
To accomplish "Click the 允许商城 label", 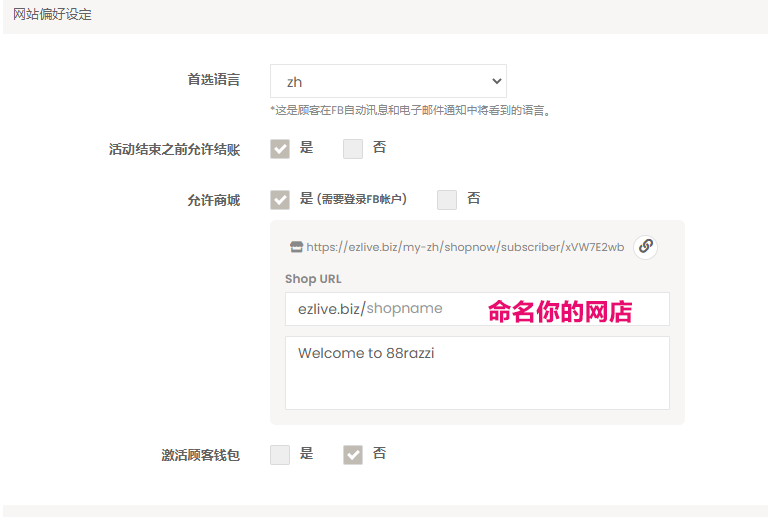I will (214, 200).
